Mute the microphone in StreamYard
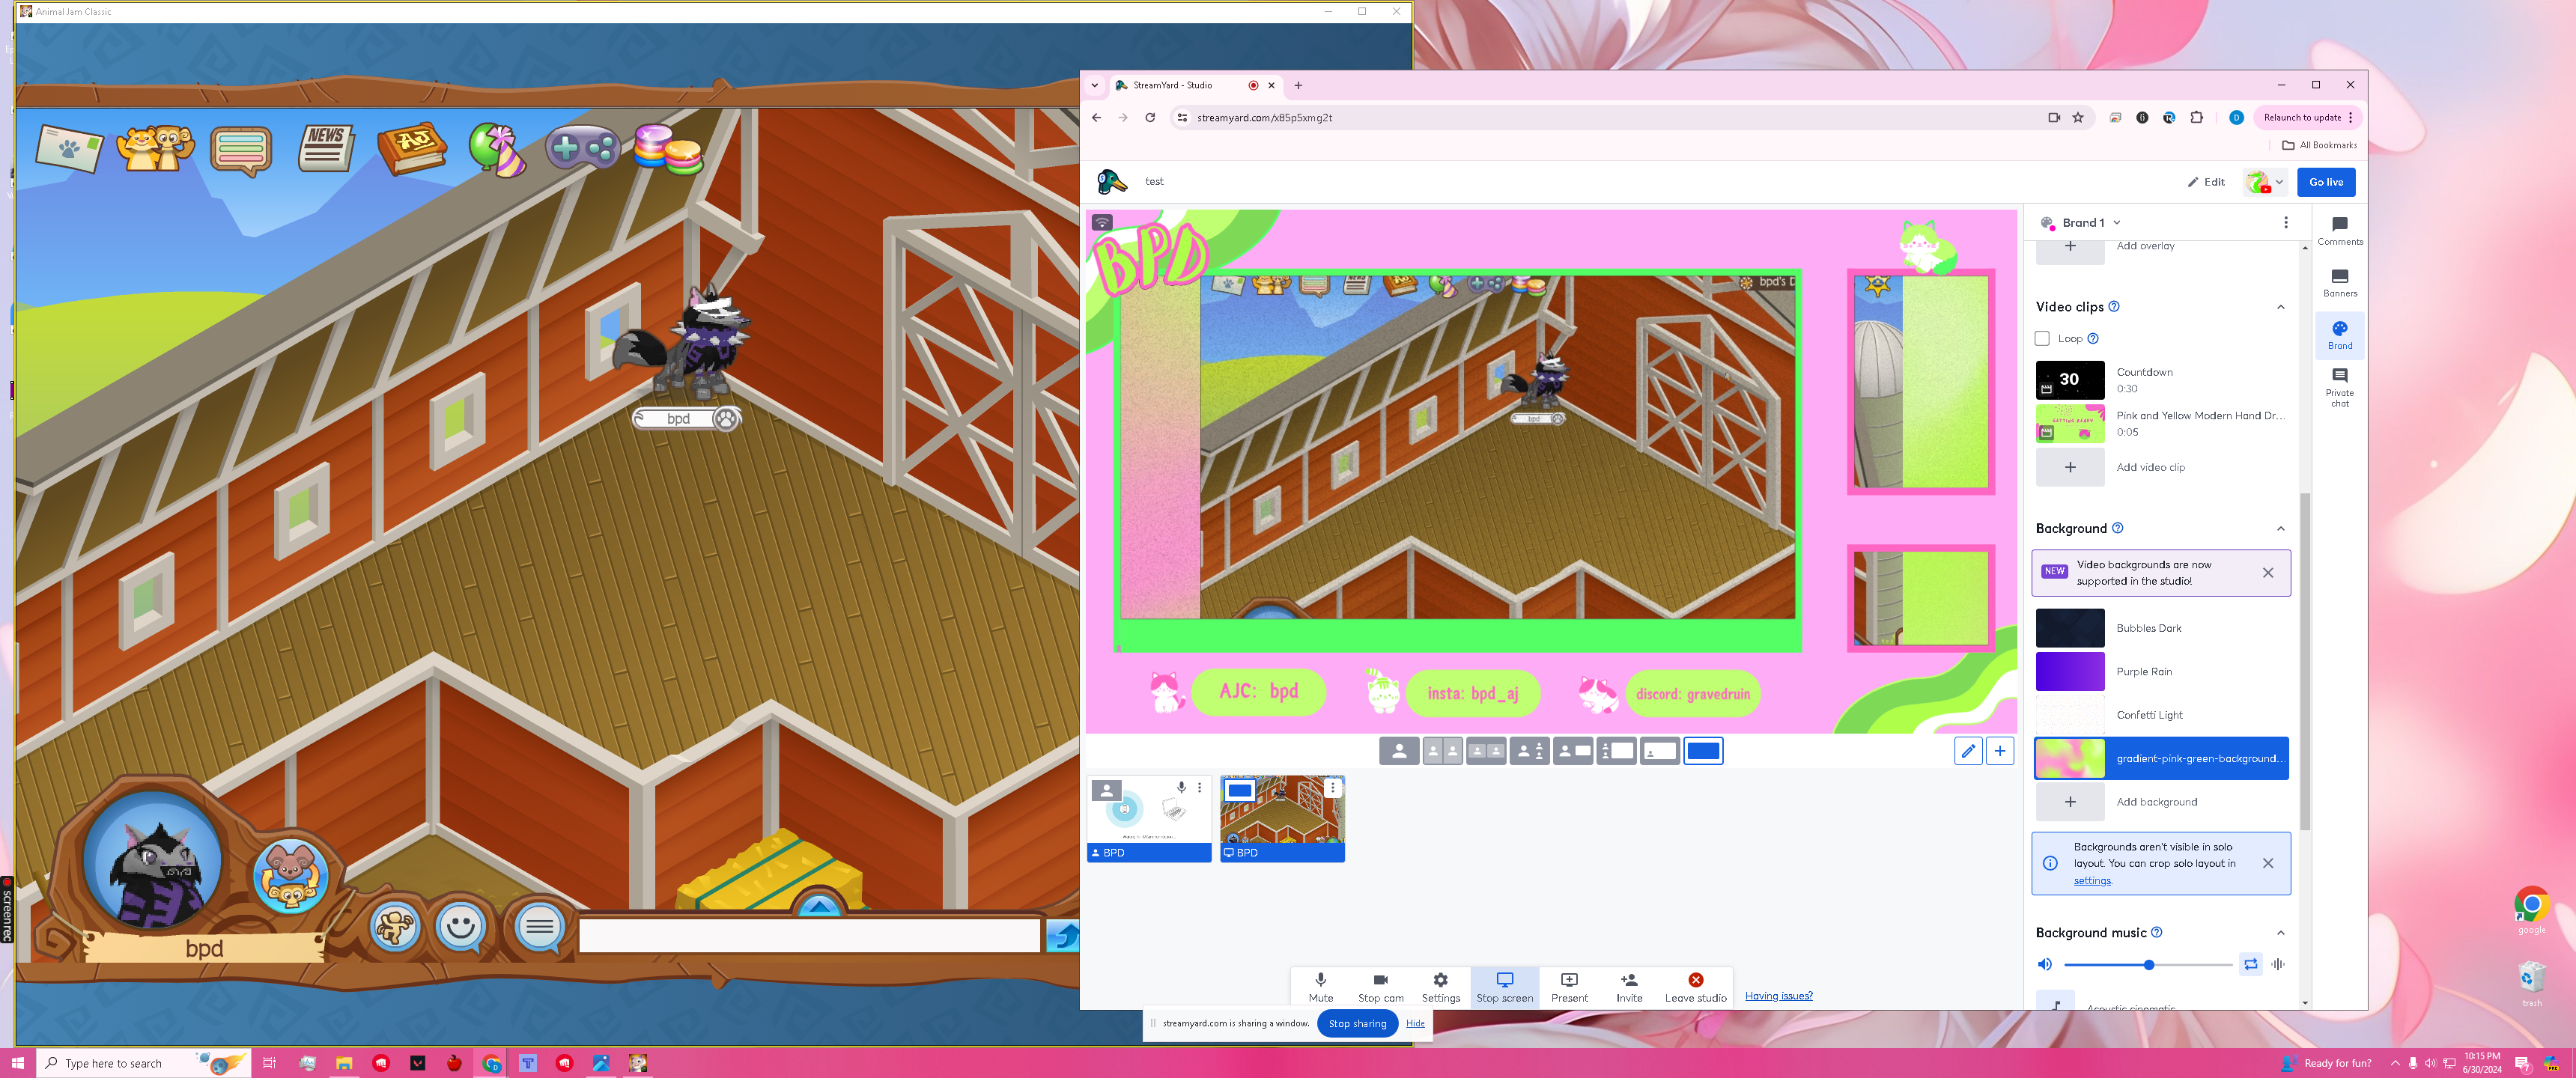The height and width of the screenshot is (1078, 2576). click(x=1320, y=986)
